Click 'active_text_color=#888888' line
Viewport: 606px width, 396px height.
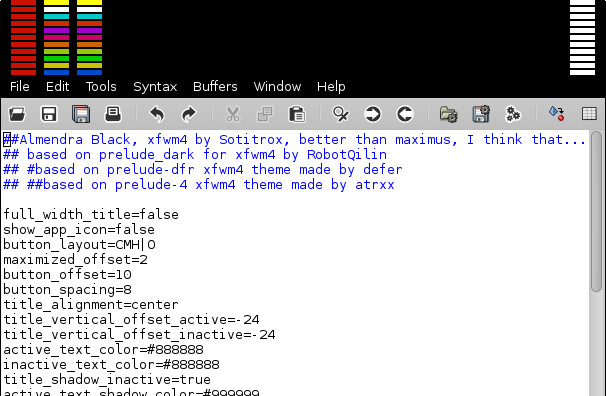(x=103, y=350)
